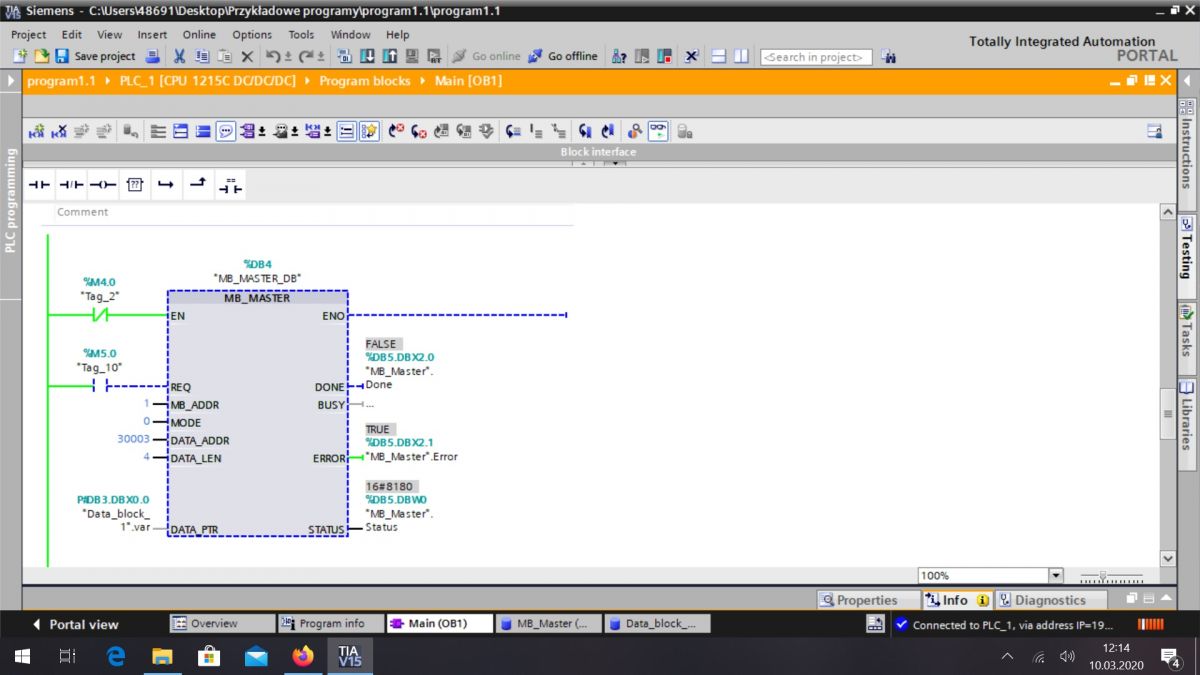Insert a normally closed contact
Viewport: 1200px width, 675px height.
[x=71, y=185]
